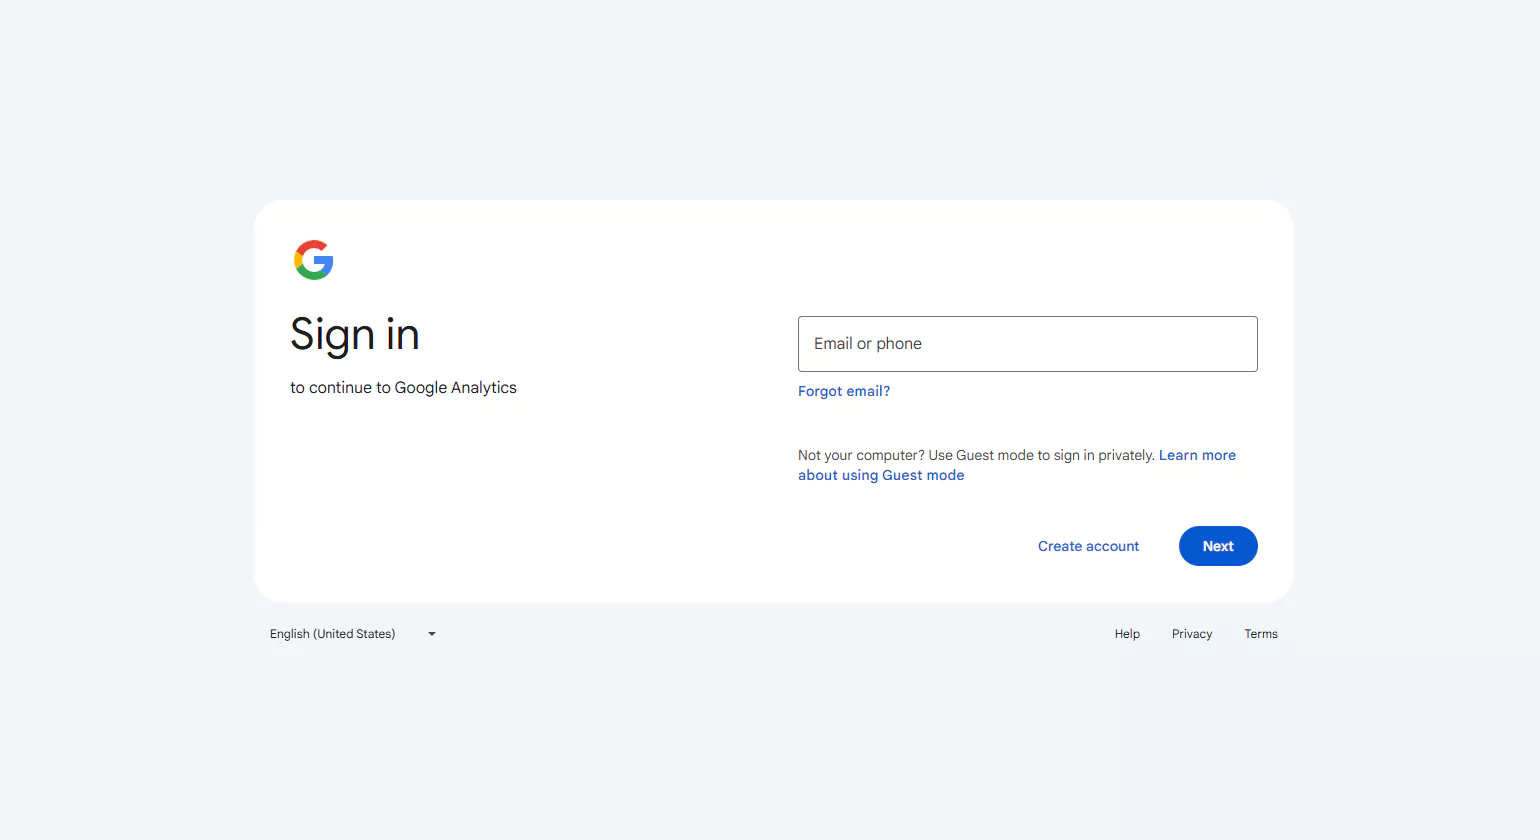1540x840 pixels.
Task: Select the colorful G icon above Sign in
Action: point(314,260)
